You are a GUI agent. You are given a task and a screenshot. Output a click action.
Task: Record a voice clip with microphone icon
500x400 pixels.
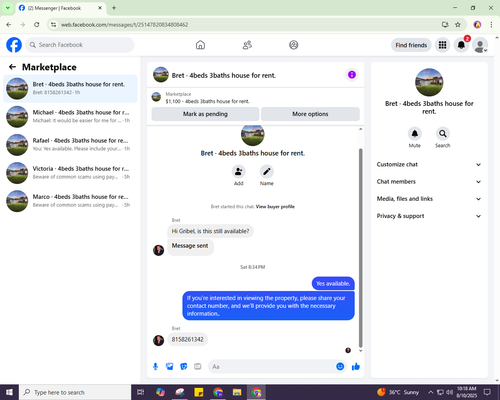(155, 367)
